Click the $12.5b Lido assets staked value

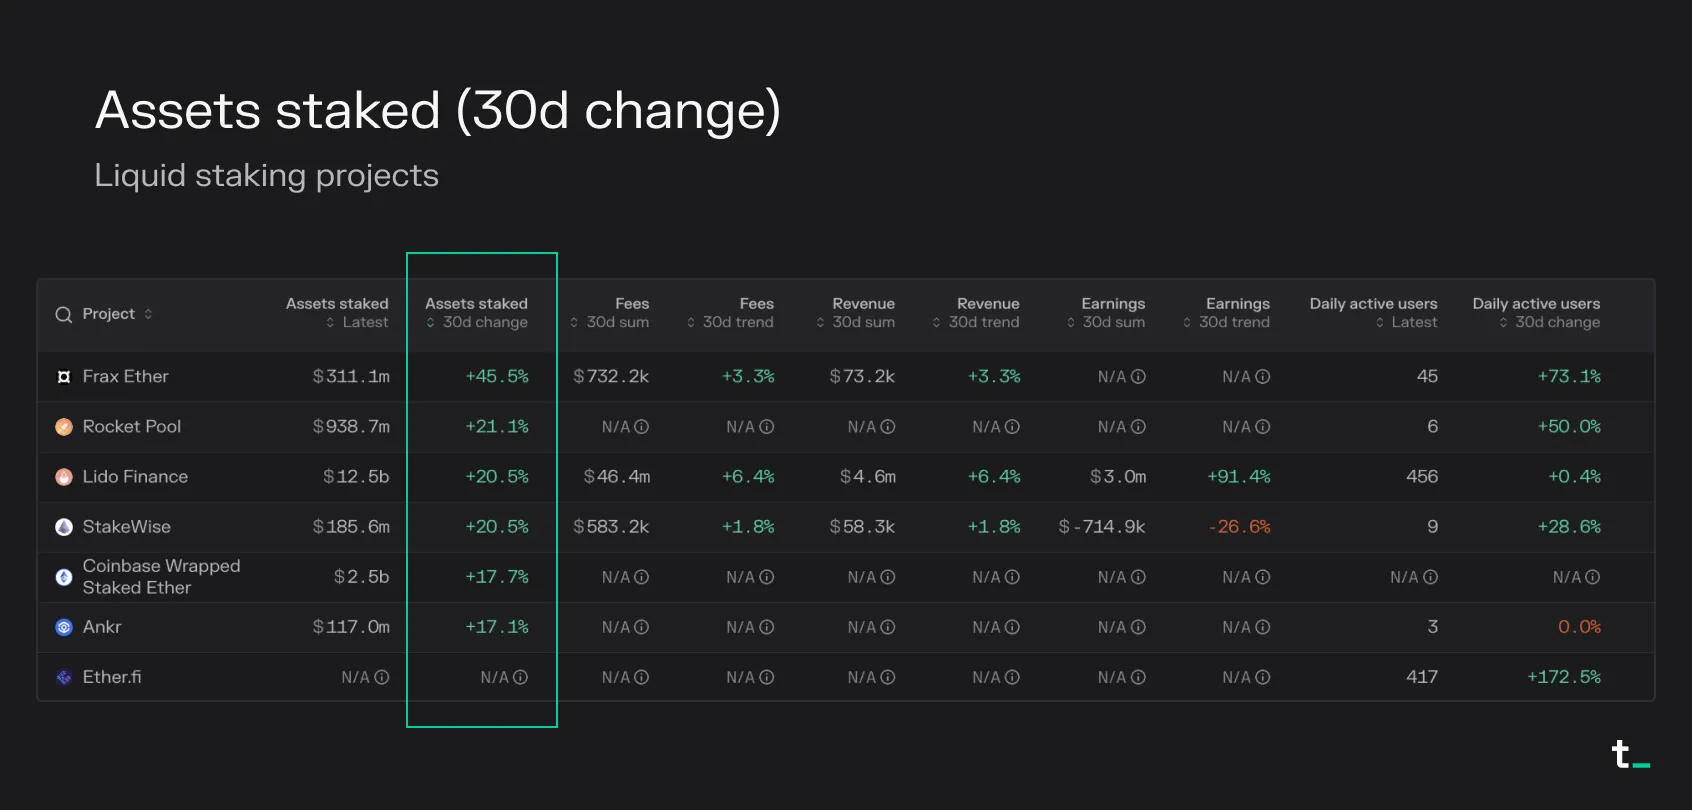tap(356, 477)
